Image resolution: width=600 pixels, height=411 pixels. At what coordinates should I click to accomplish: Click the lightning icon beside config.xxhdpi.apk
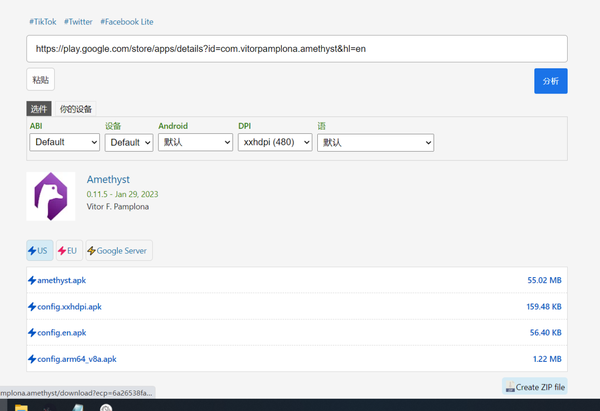tap(32, 307)
